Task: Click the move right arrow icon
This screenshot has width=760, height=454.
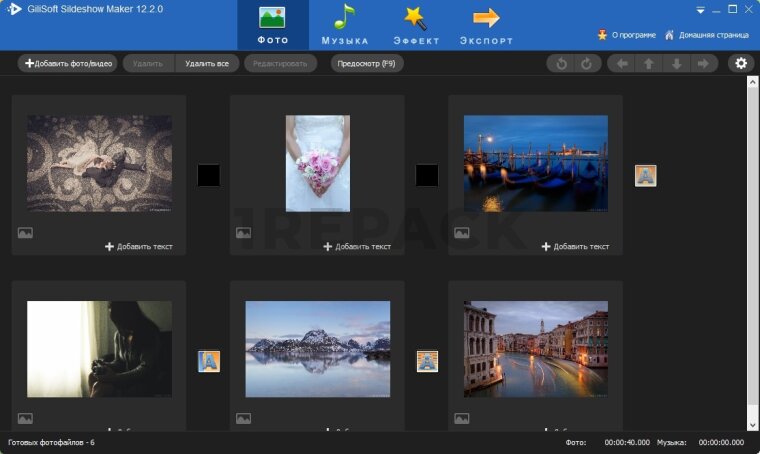Action: (704, 64)
